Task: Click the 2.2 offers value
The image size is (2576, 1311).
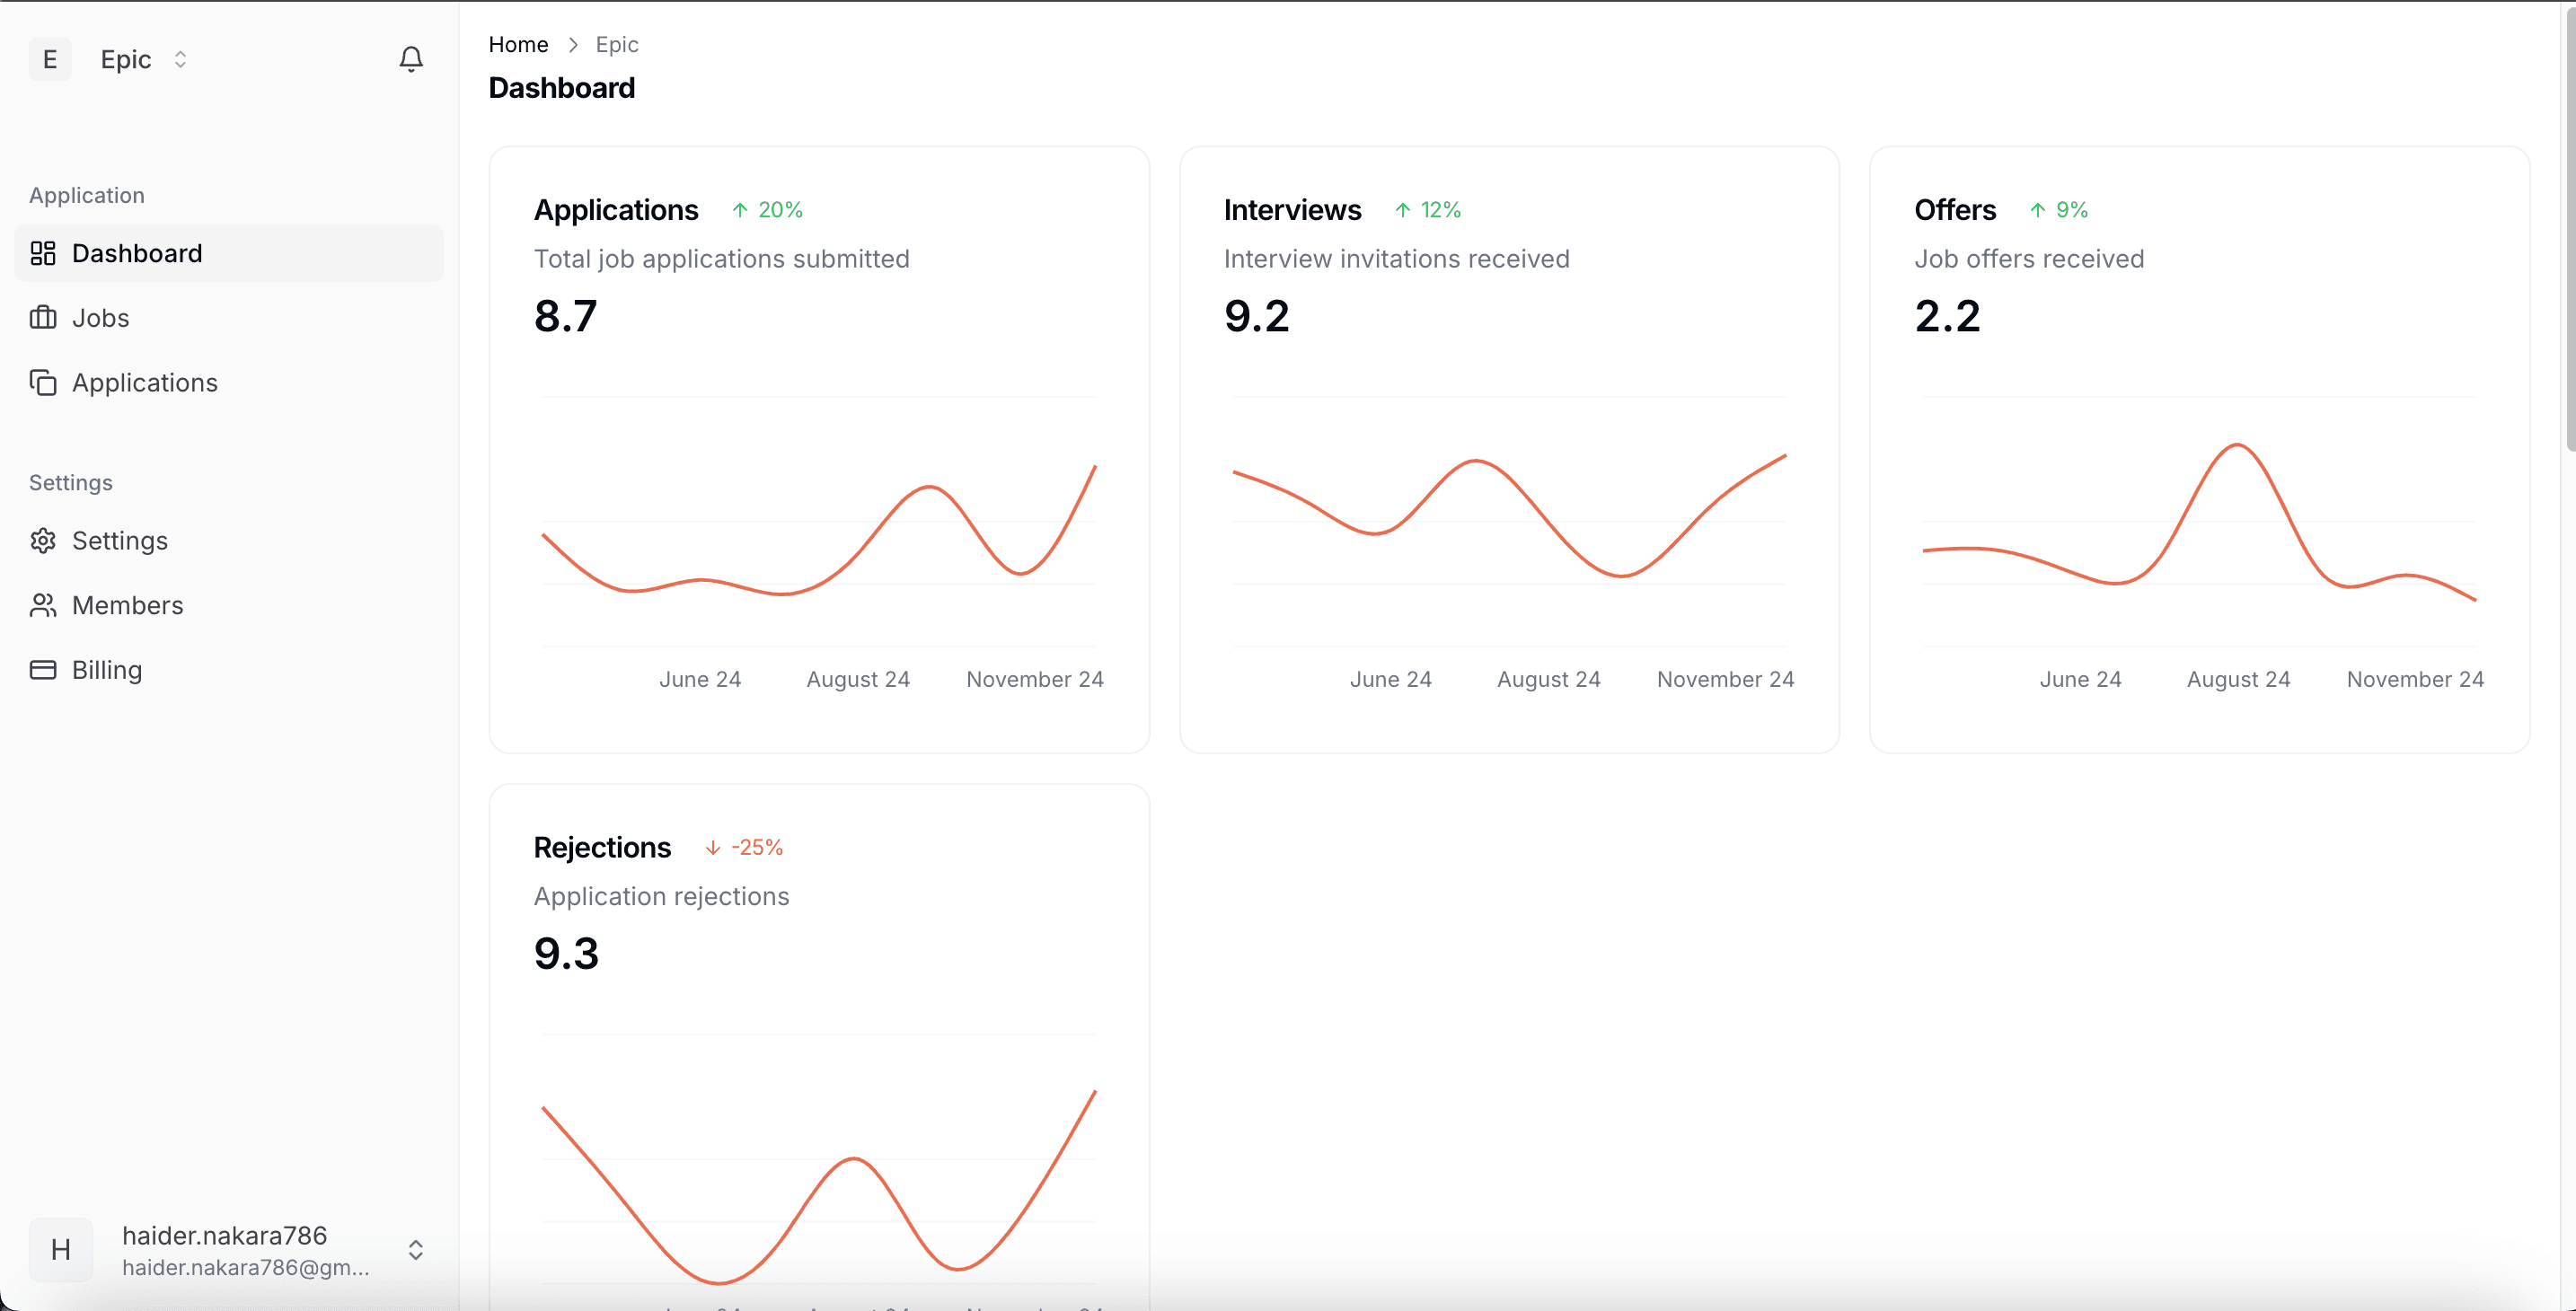Action: (1947, 317)
